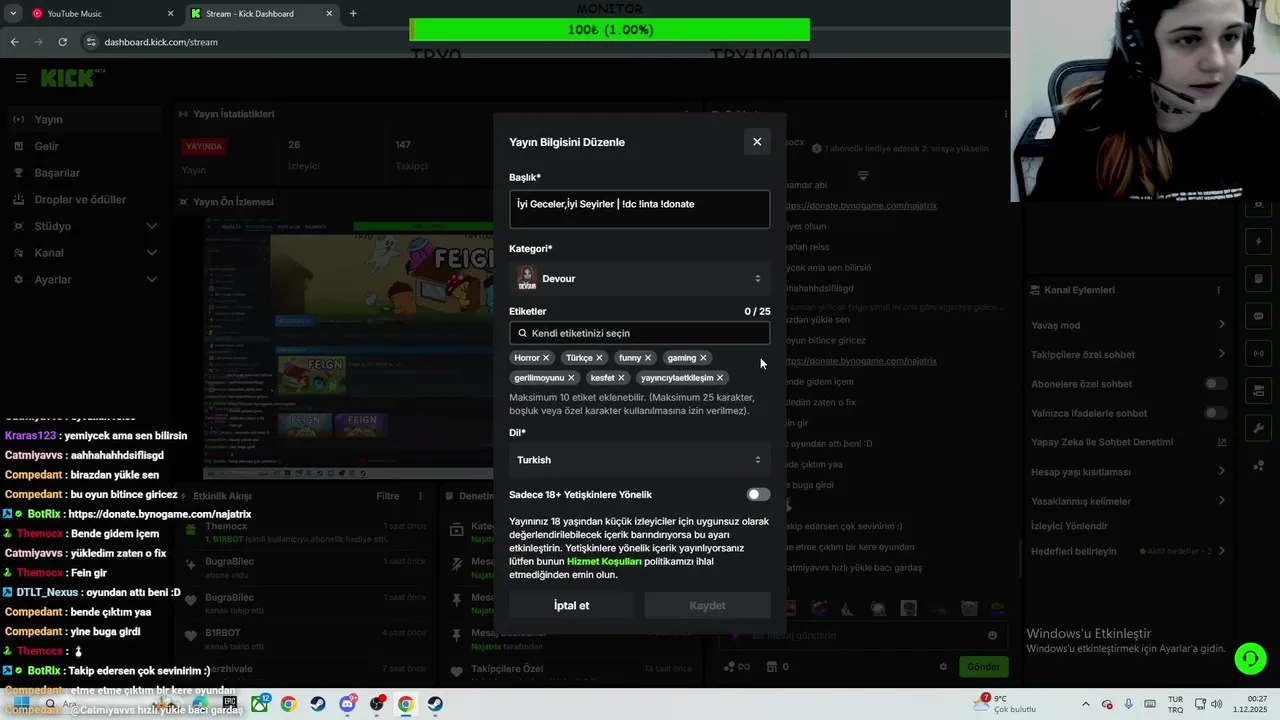Remove the kesfet tag
Image resolution: width=1280 pixels, height=720 pixels.
coord(621,378)
